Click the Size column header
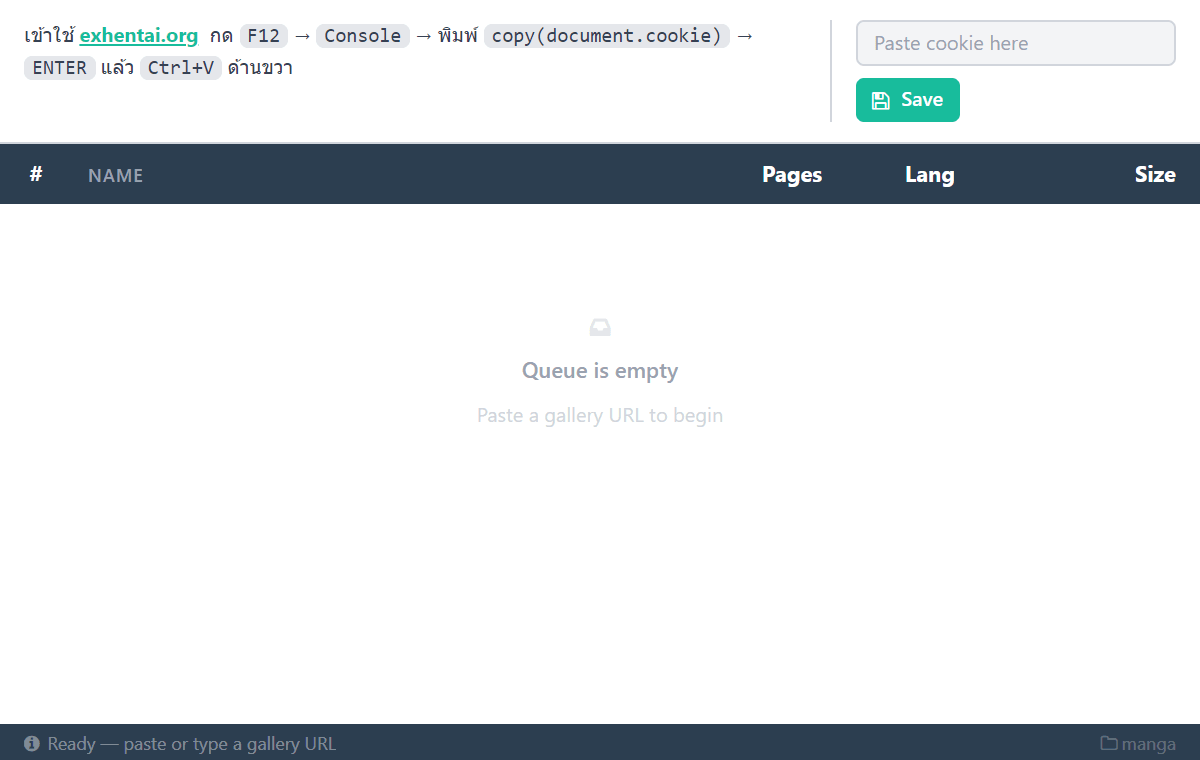Screen dimensions: 1200x760 [1155, 174]
